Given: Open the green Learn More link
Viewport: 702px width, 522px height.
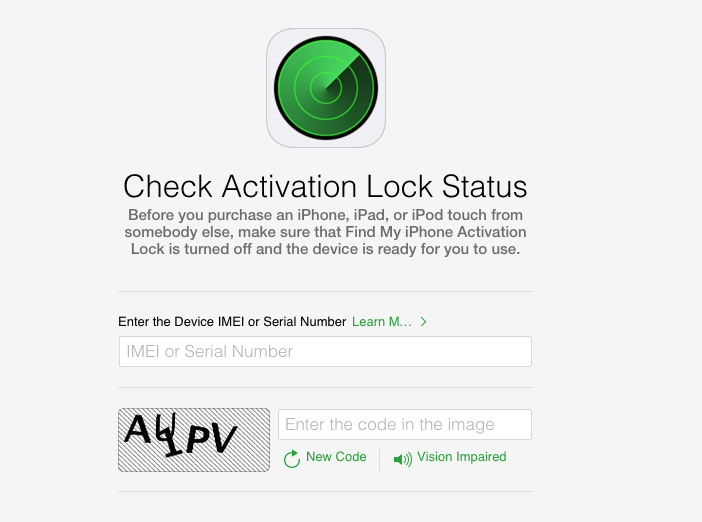Looking at the screenshot, I should click(381, 321).
